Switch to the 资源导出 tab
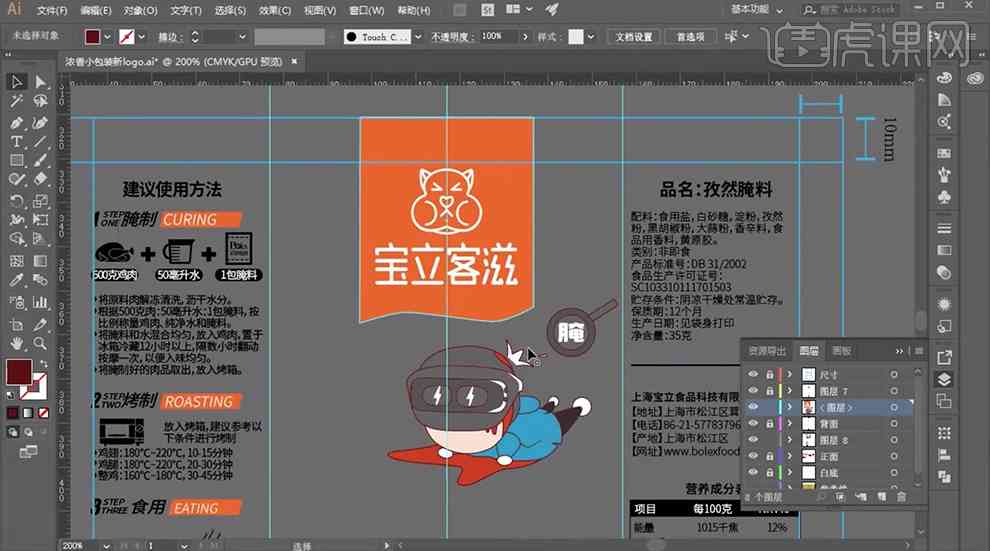 click(767, 350)
